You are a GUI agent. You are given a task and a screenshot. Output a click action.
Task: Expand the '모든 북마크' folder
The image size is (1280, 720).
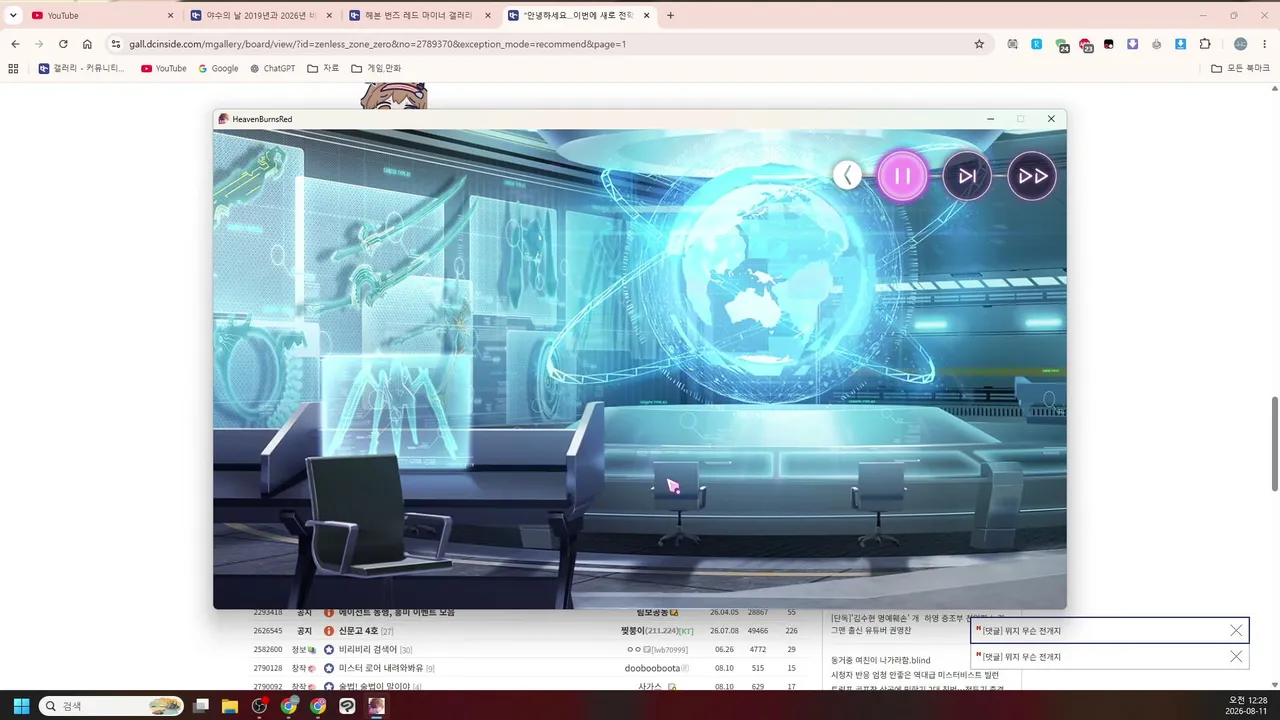pos(1240,68)
